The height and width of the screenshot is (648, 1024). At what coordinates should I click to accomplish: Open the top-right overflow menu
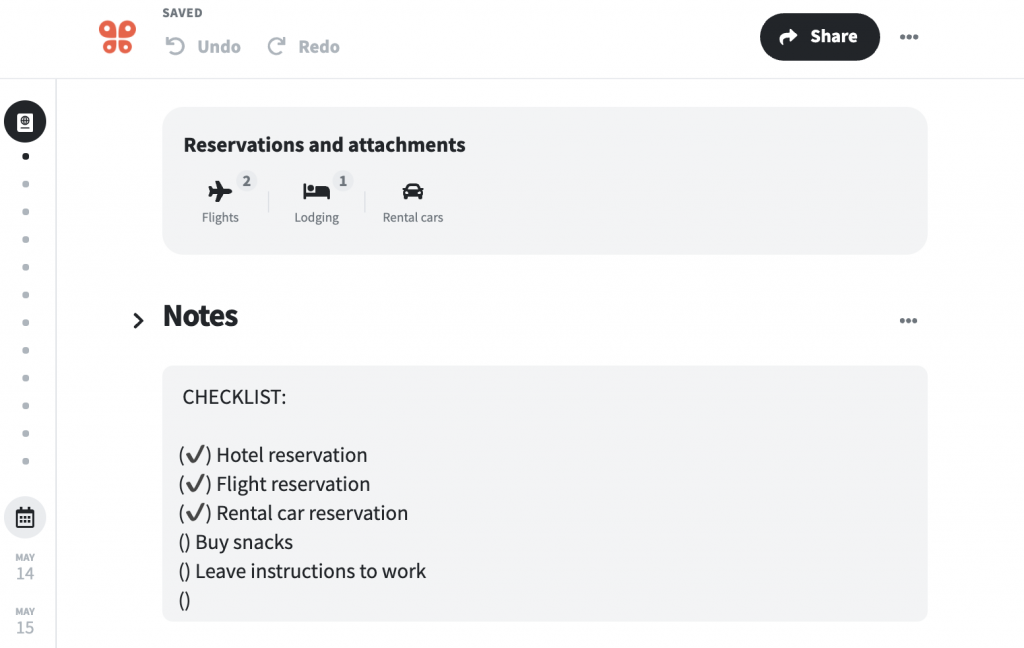pos(909,36)
